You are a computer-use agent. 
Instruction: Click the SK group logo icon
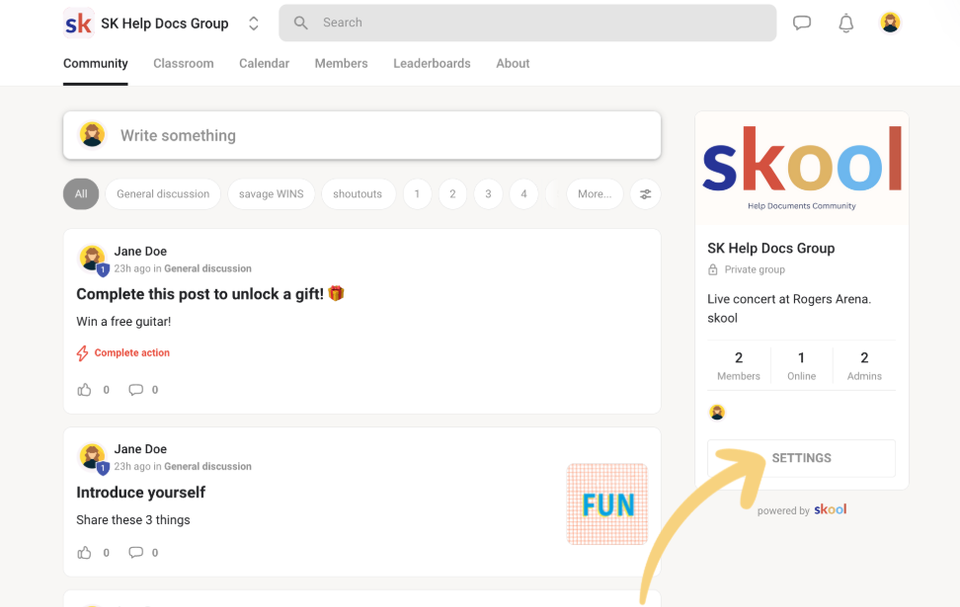pos(79,23)
